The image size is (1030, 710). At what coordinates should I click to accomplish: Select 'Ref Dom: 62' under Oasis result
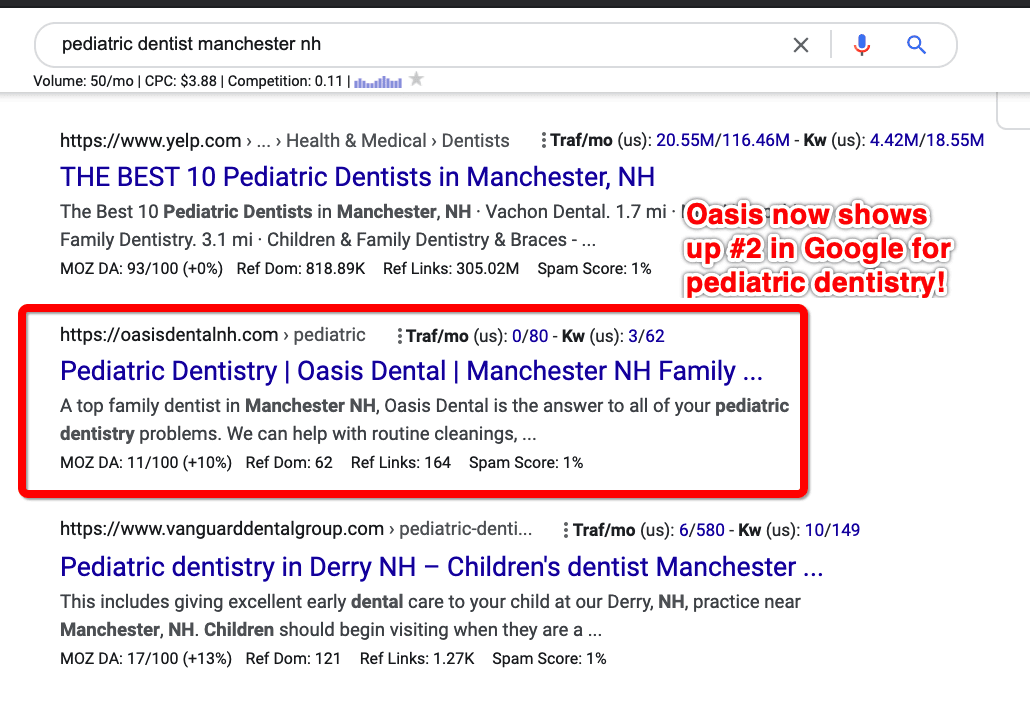(289, 463)
